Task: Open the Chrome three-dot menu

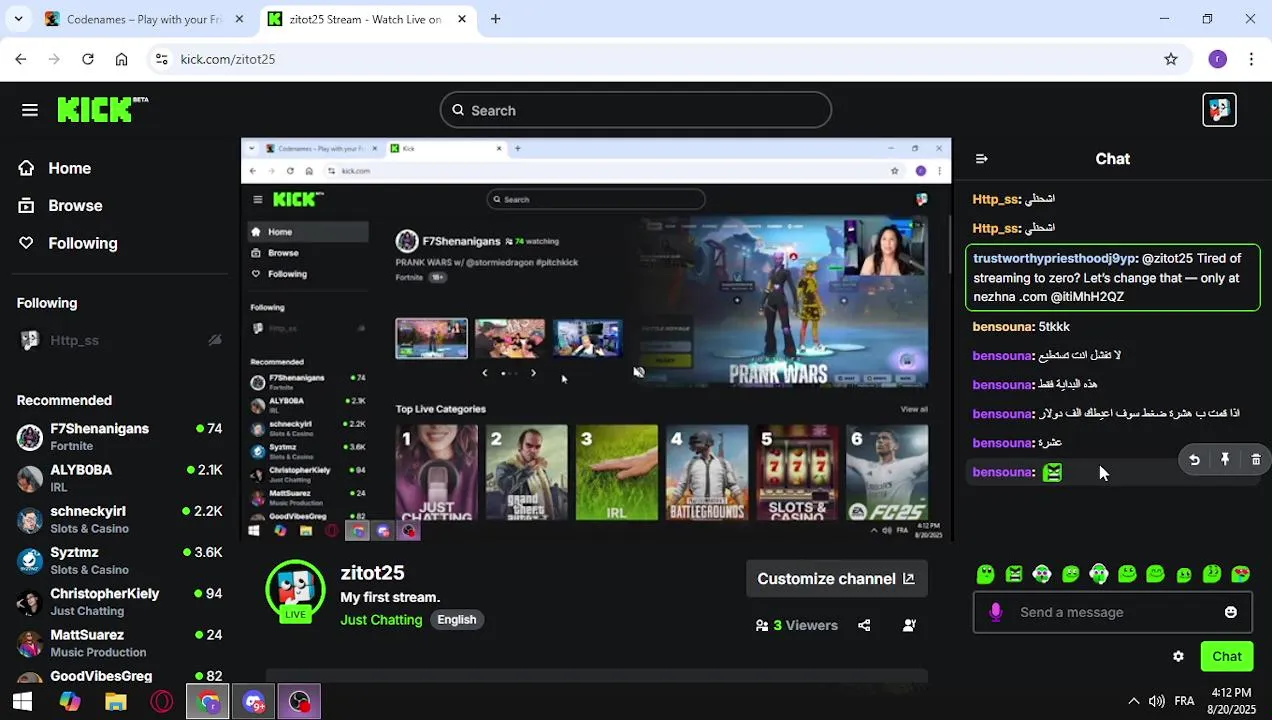Action: (1251, 59)
